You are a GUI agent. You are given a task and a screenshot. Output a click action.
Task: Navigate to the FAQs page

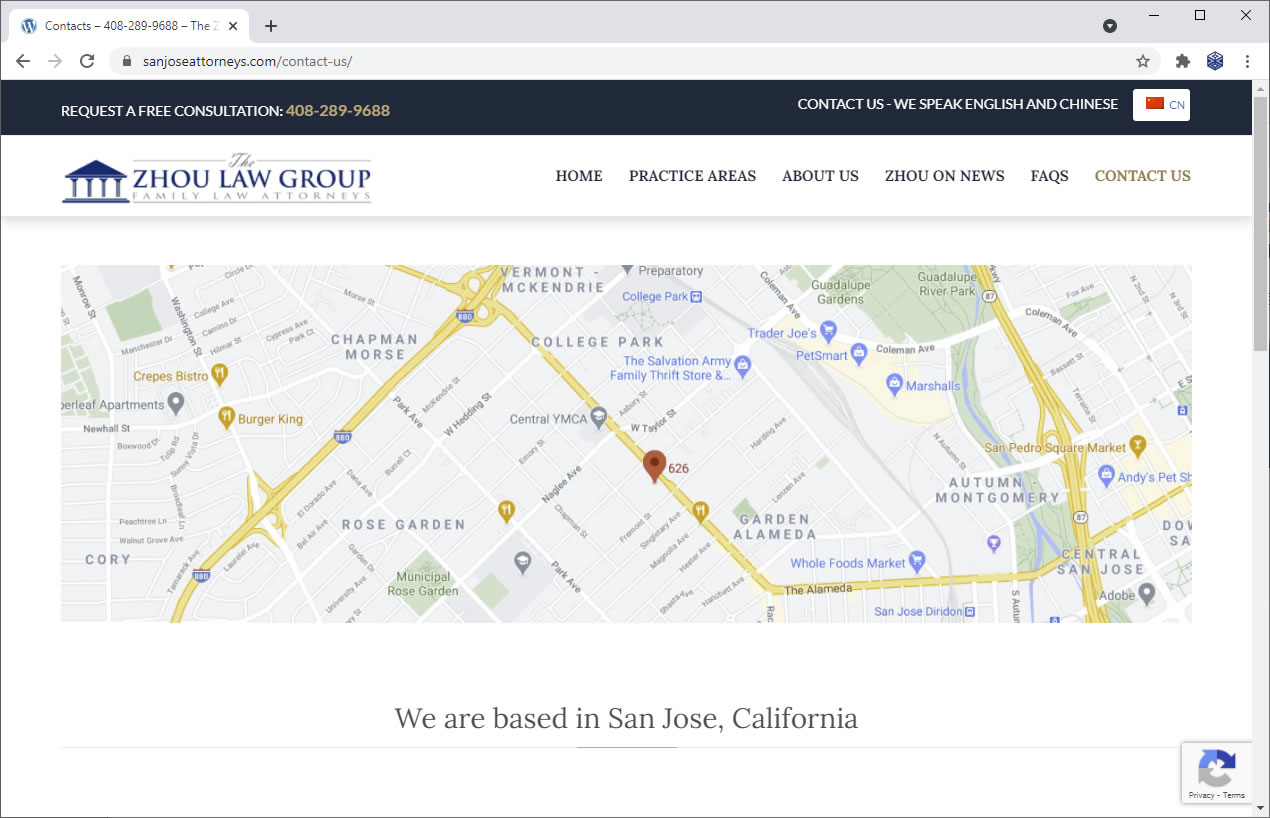click(x=1049, y=176)
